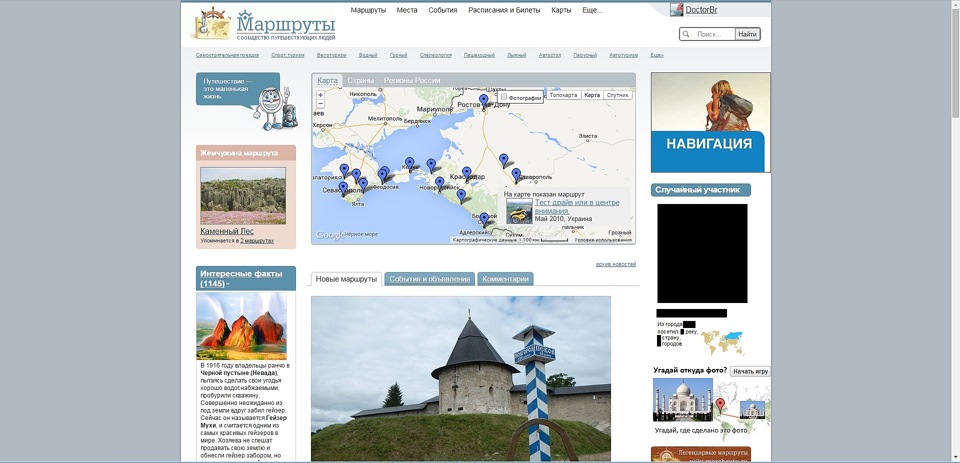Screen dimensions: 960x463
Task: Switch map to Топокарта view
Action: 563,96
